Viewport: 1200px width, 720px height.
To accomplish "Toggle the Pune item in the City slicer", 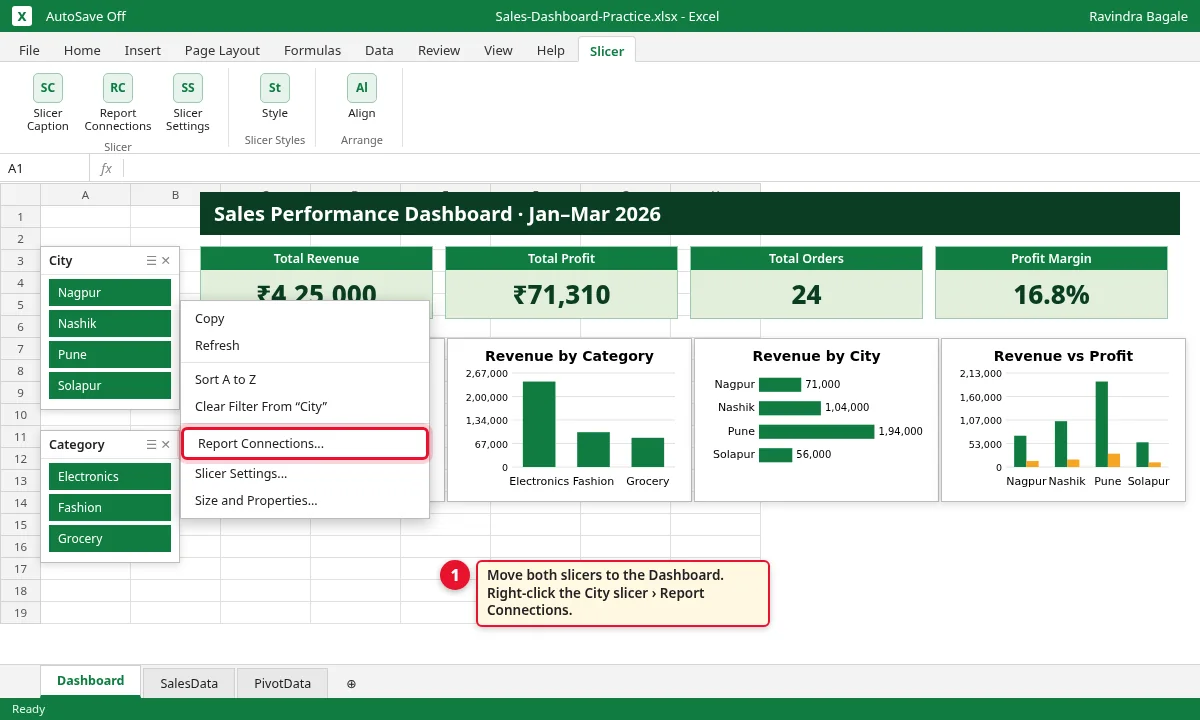I will click(110, 355).
